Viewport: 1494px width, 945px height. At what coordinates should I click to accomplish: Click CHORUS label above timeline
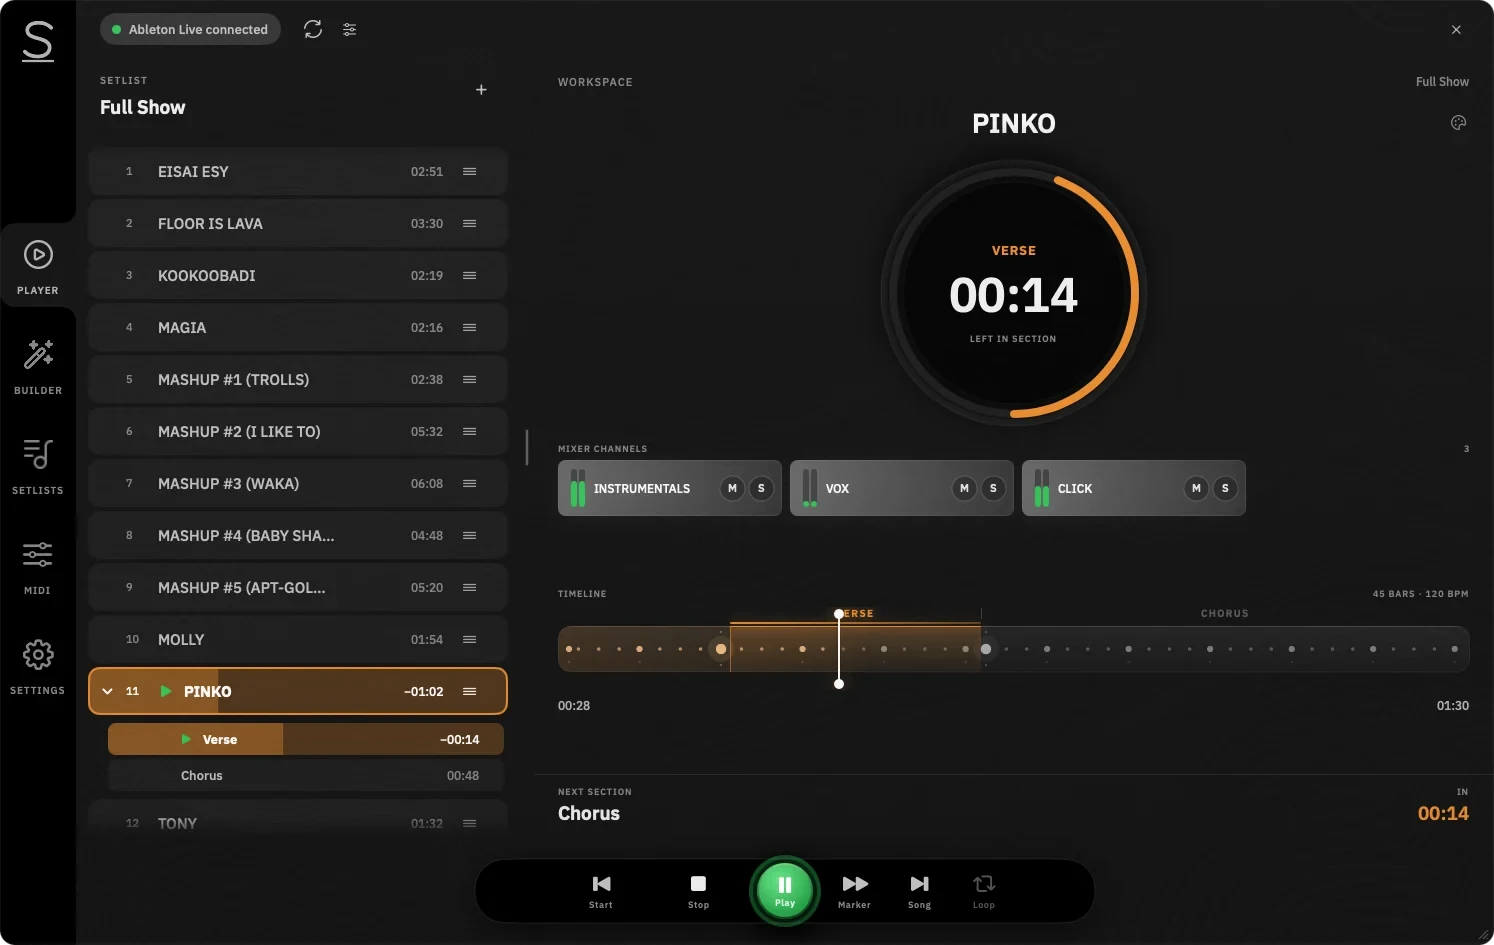point(1225,613)
